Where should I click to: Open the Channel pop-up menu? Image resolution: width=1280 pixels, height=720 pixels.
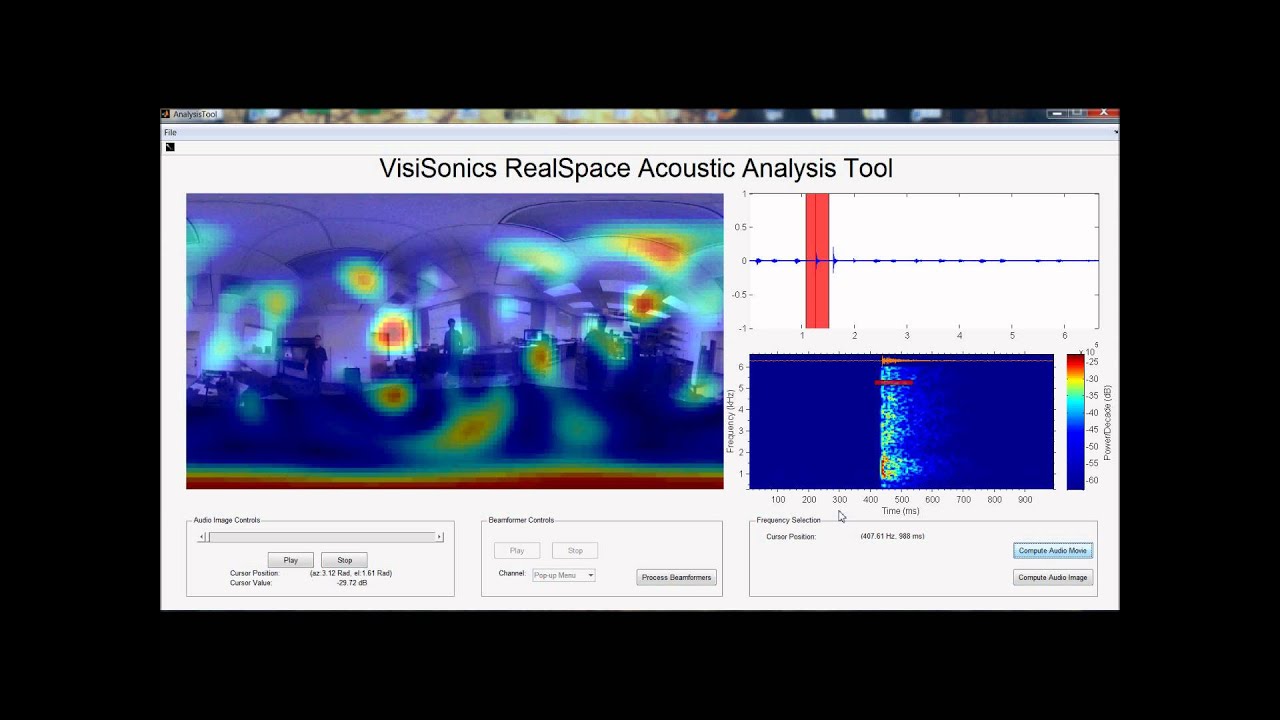click(563, 575)
